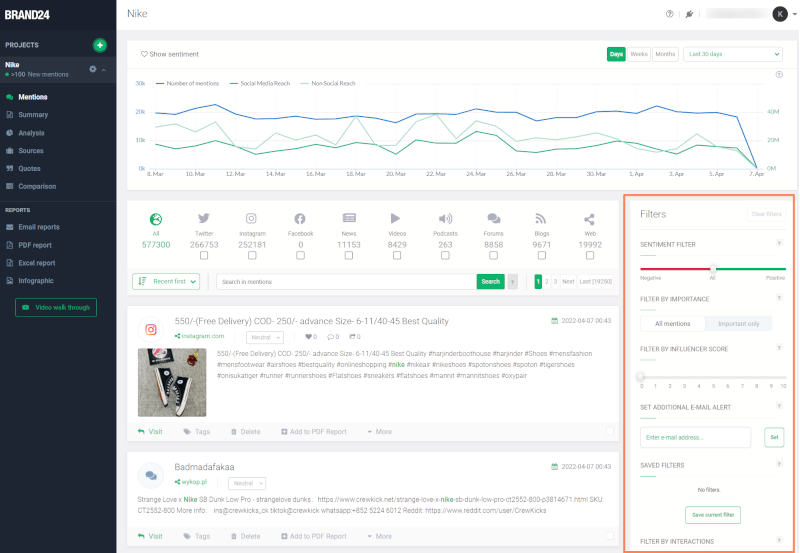
Task: Check the Videos source checkbox
Action: pyautogui.click(x=397, y=255)
